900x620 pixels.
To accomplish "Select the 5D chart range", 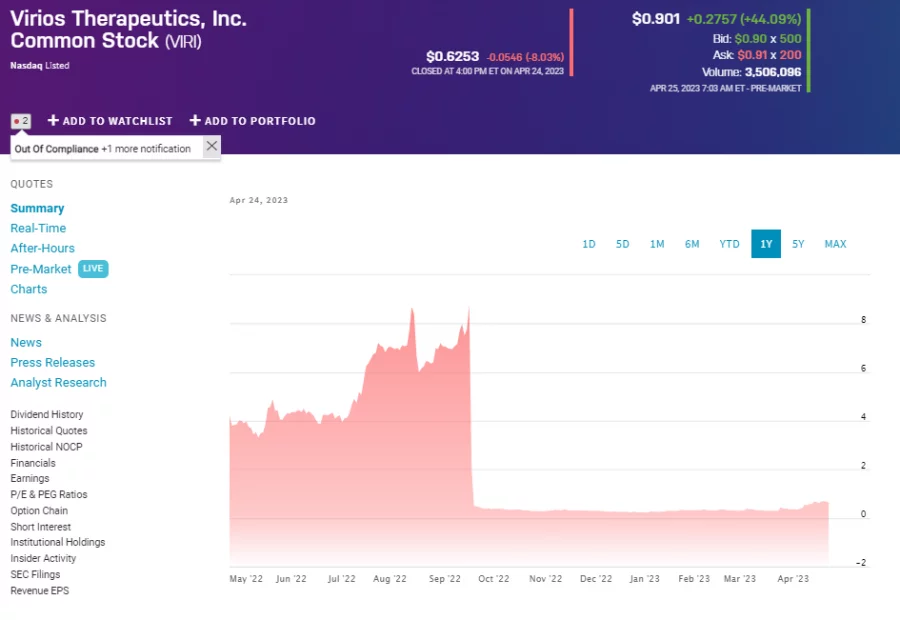I will coord(622,244).
